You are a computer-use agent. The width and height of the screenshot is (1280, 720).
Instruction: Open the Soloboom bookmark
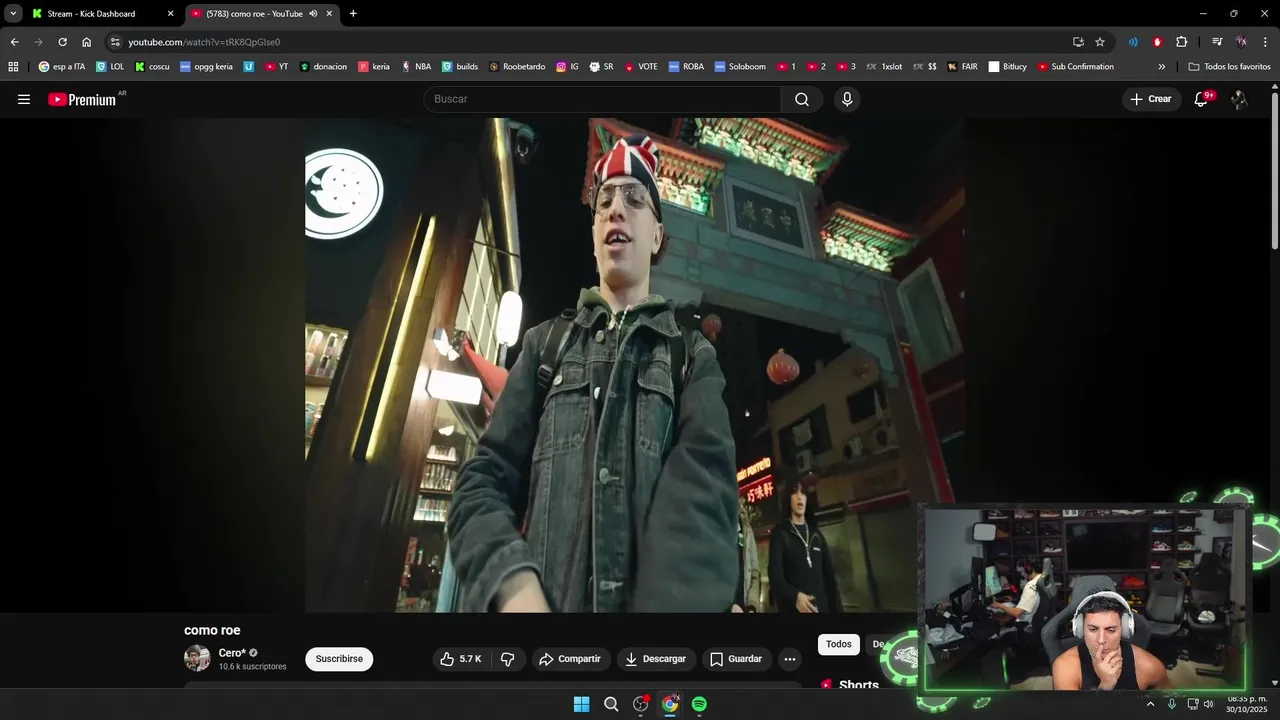(740, 67)
